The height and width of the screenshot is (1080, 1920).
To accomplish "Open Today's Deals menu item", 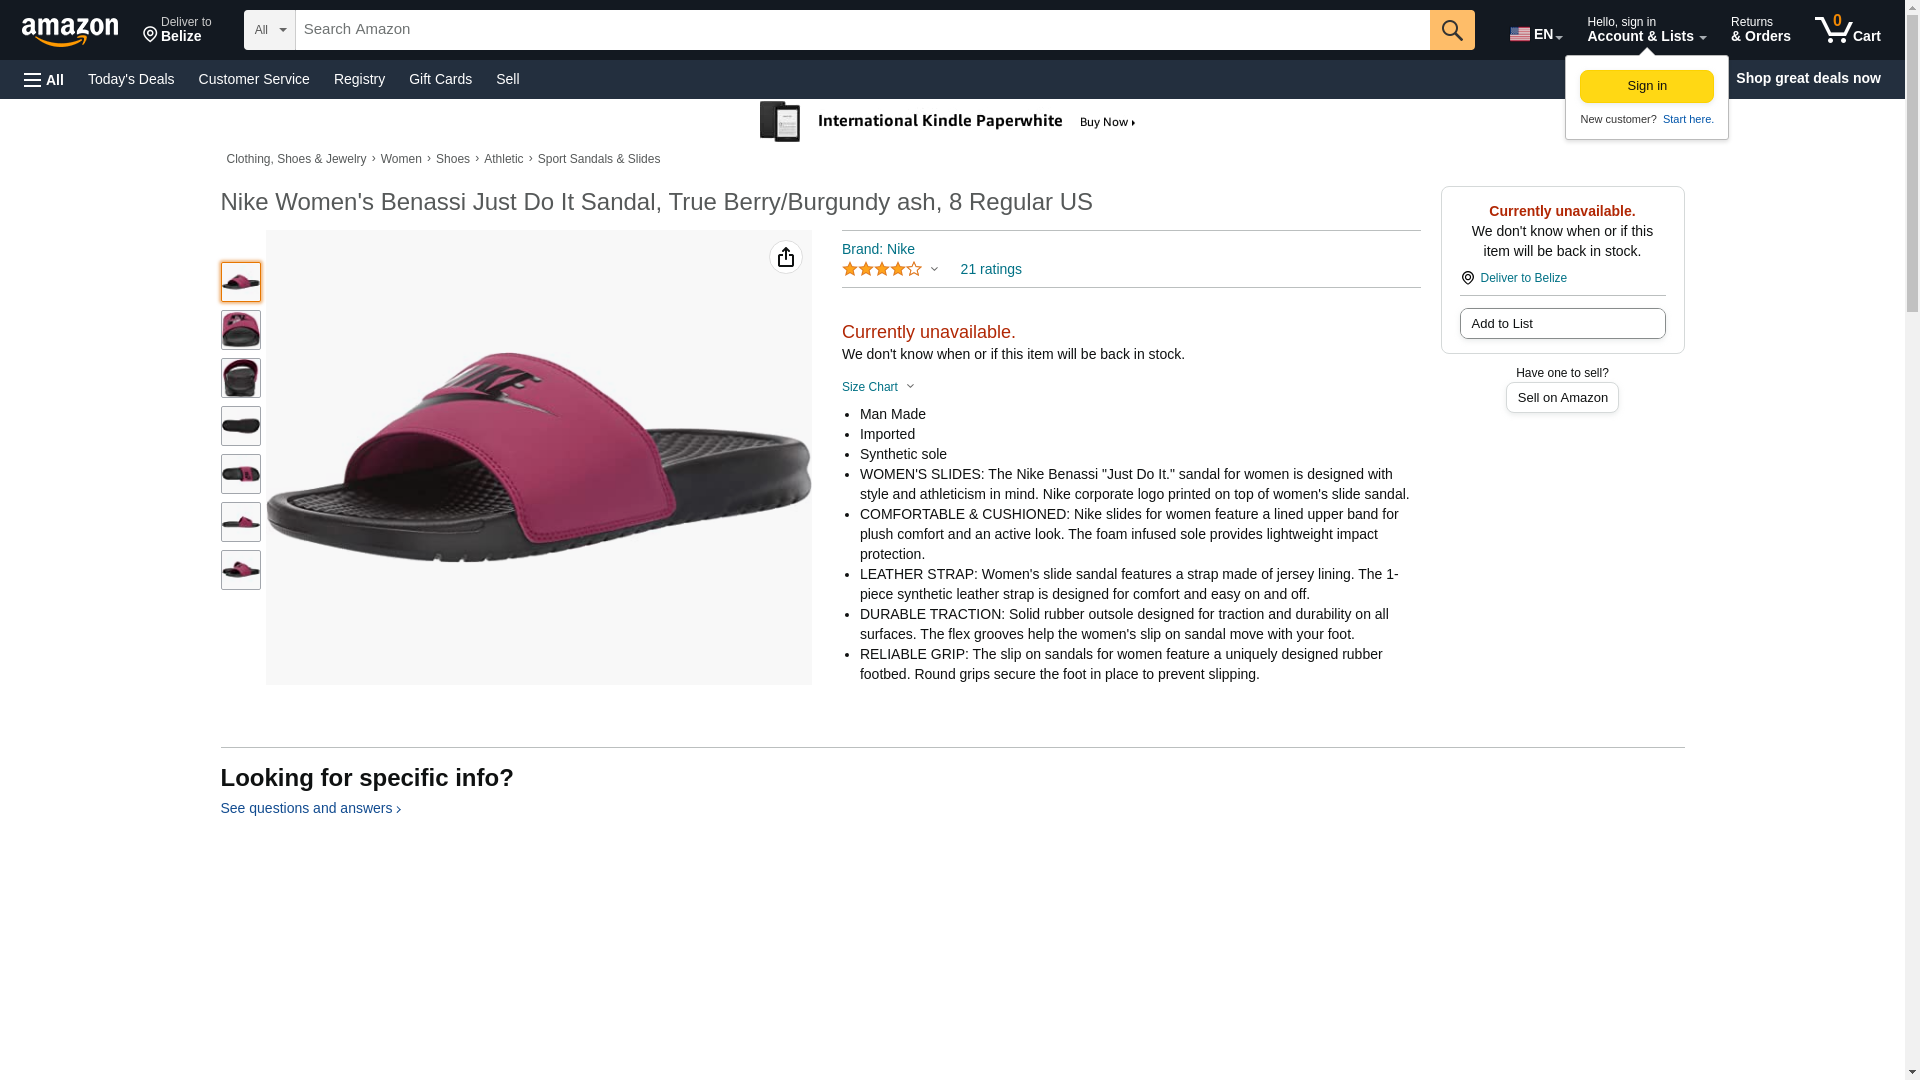I will [131, 79].
